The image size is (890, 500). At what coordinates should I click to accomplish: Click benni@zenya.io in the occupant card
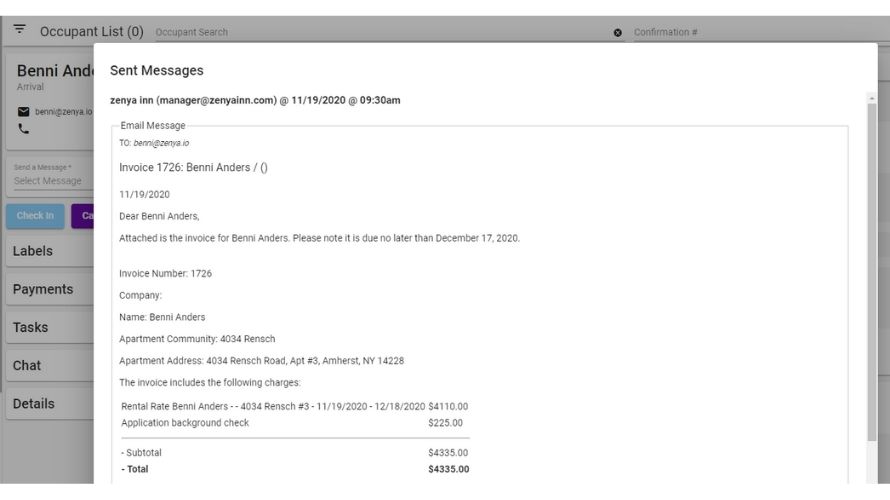tap(63, 111)
